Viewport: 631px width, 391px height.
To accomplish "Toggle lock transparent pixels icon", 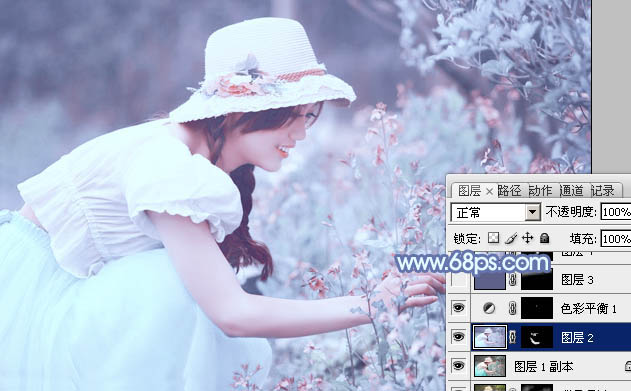I will (493, 238).
